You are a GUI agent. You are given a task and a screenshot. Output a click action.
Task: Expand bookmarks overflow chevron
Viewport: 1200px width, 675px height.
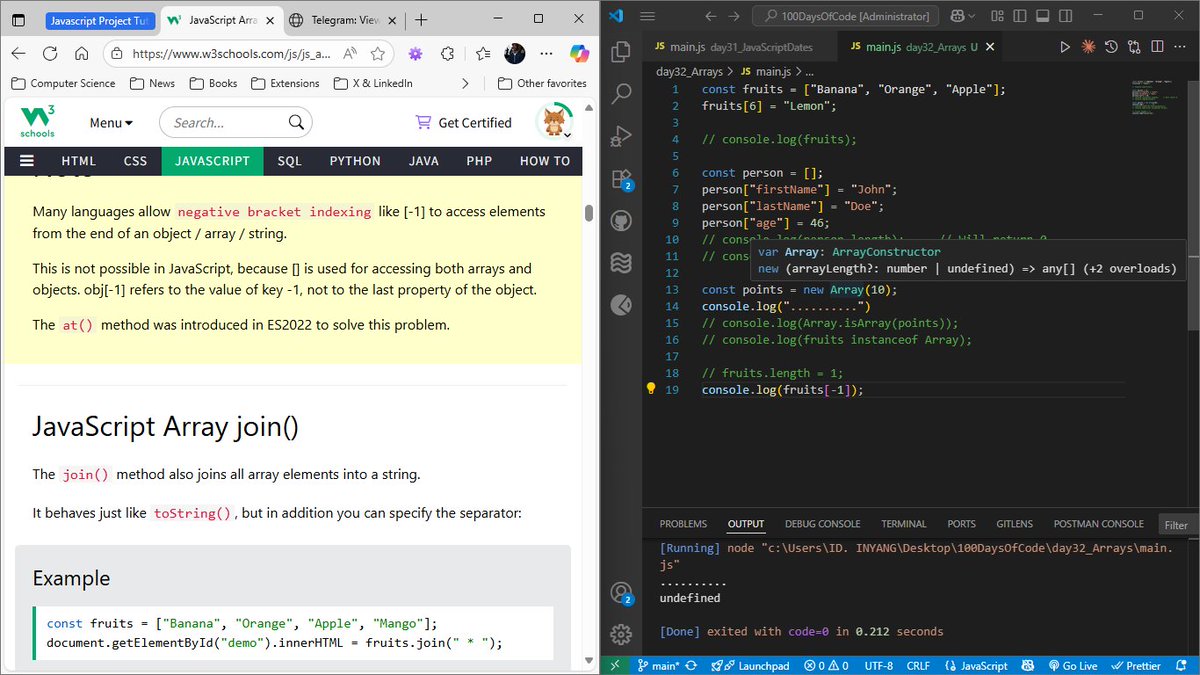[x=465, y=83]
